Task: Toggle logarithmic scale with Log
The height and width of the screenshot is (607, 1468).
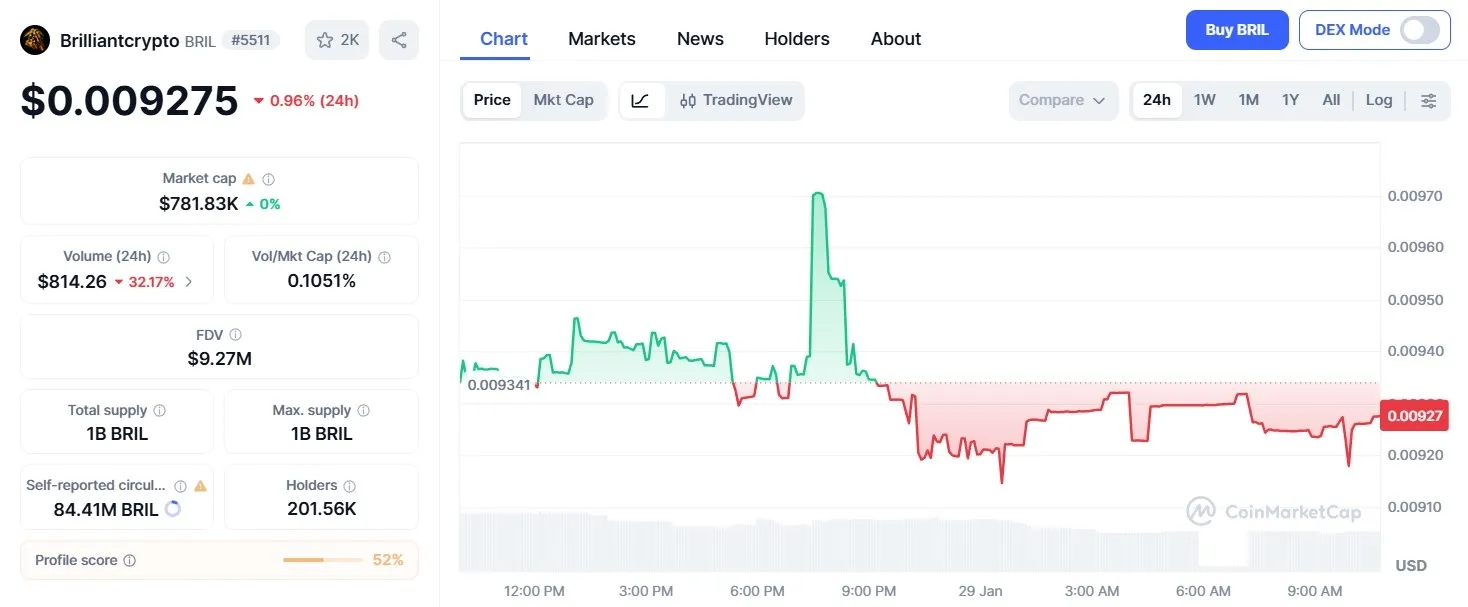Action: coord(1379,100)
